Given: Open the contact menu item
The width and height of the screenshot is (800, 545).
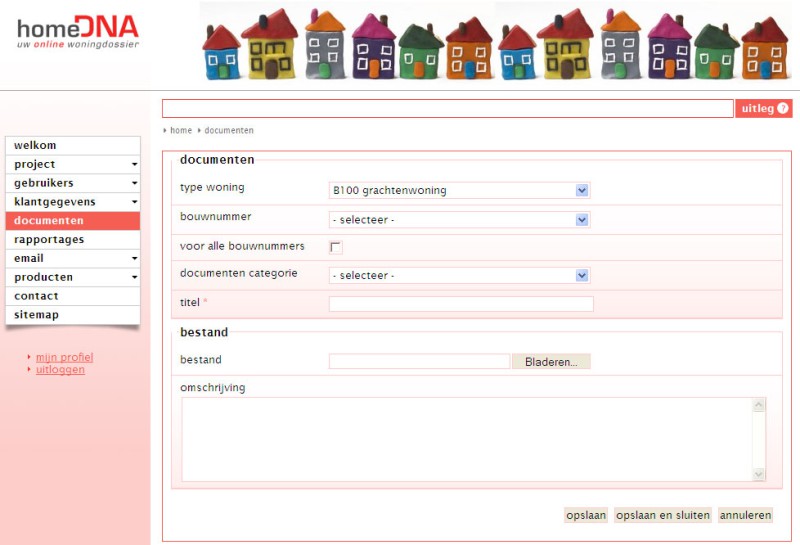Looking at the screenshot, I should [x=72, y=296].
